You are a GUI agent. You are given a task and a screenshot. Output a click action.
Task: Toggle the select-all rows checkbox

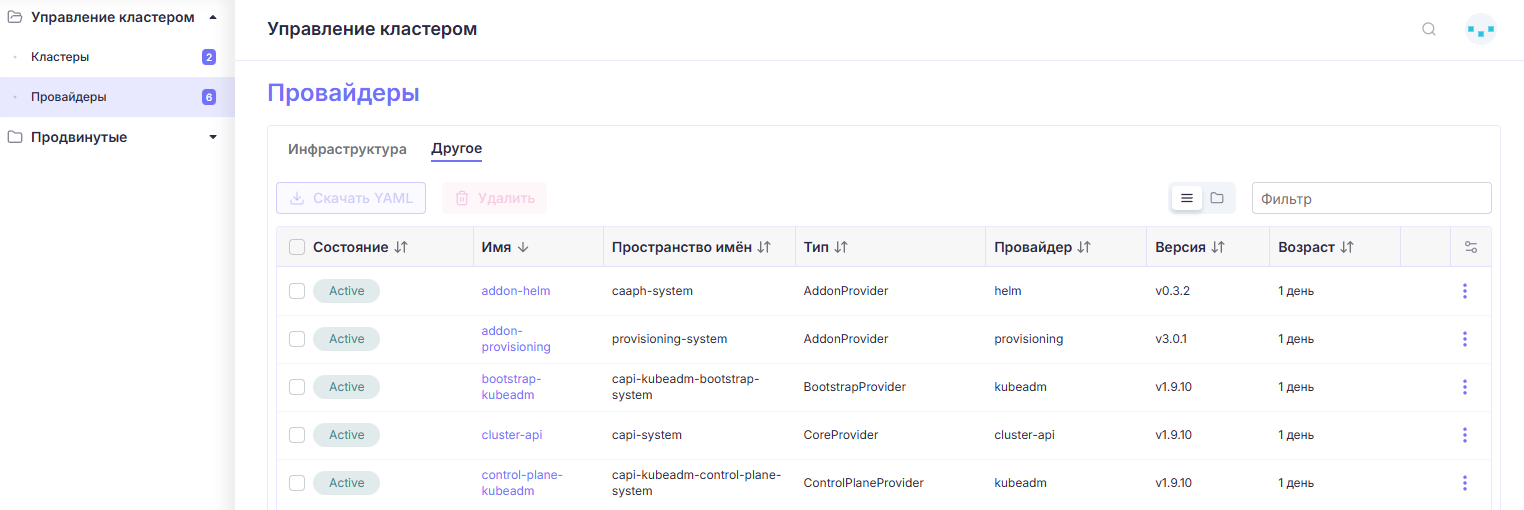click(297, 247)
